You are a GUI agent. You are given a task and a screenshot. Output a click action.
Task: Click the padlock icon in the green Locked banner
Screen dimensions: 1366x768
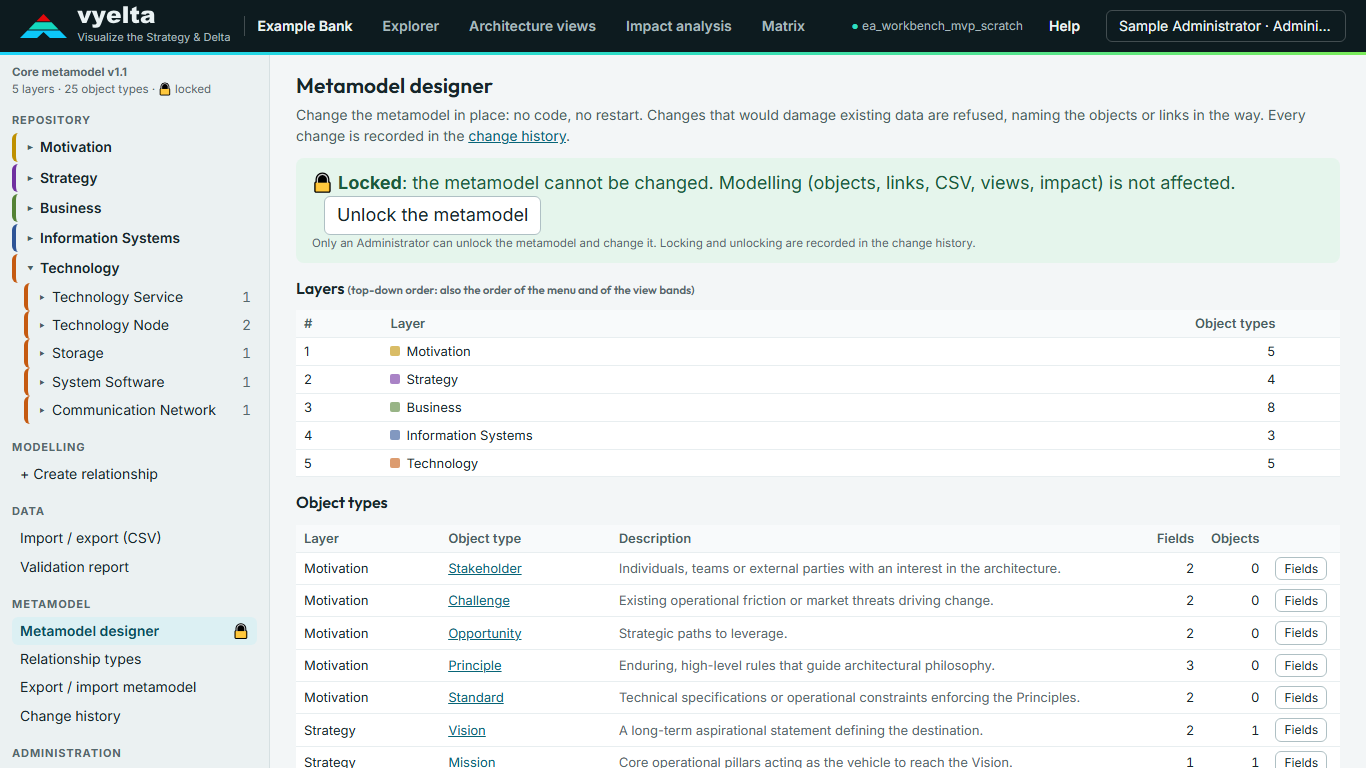click(322, 183)
